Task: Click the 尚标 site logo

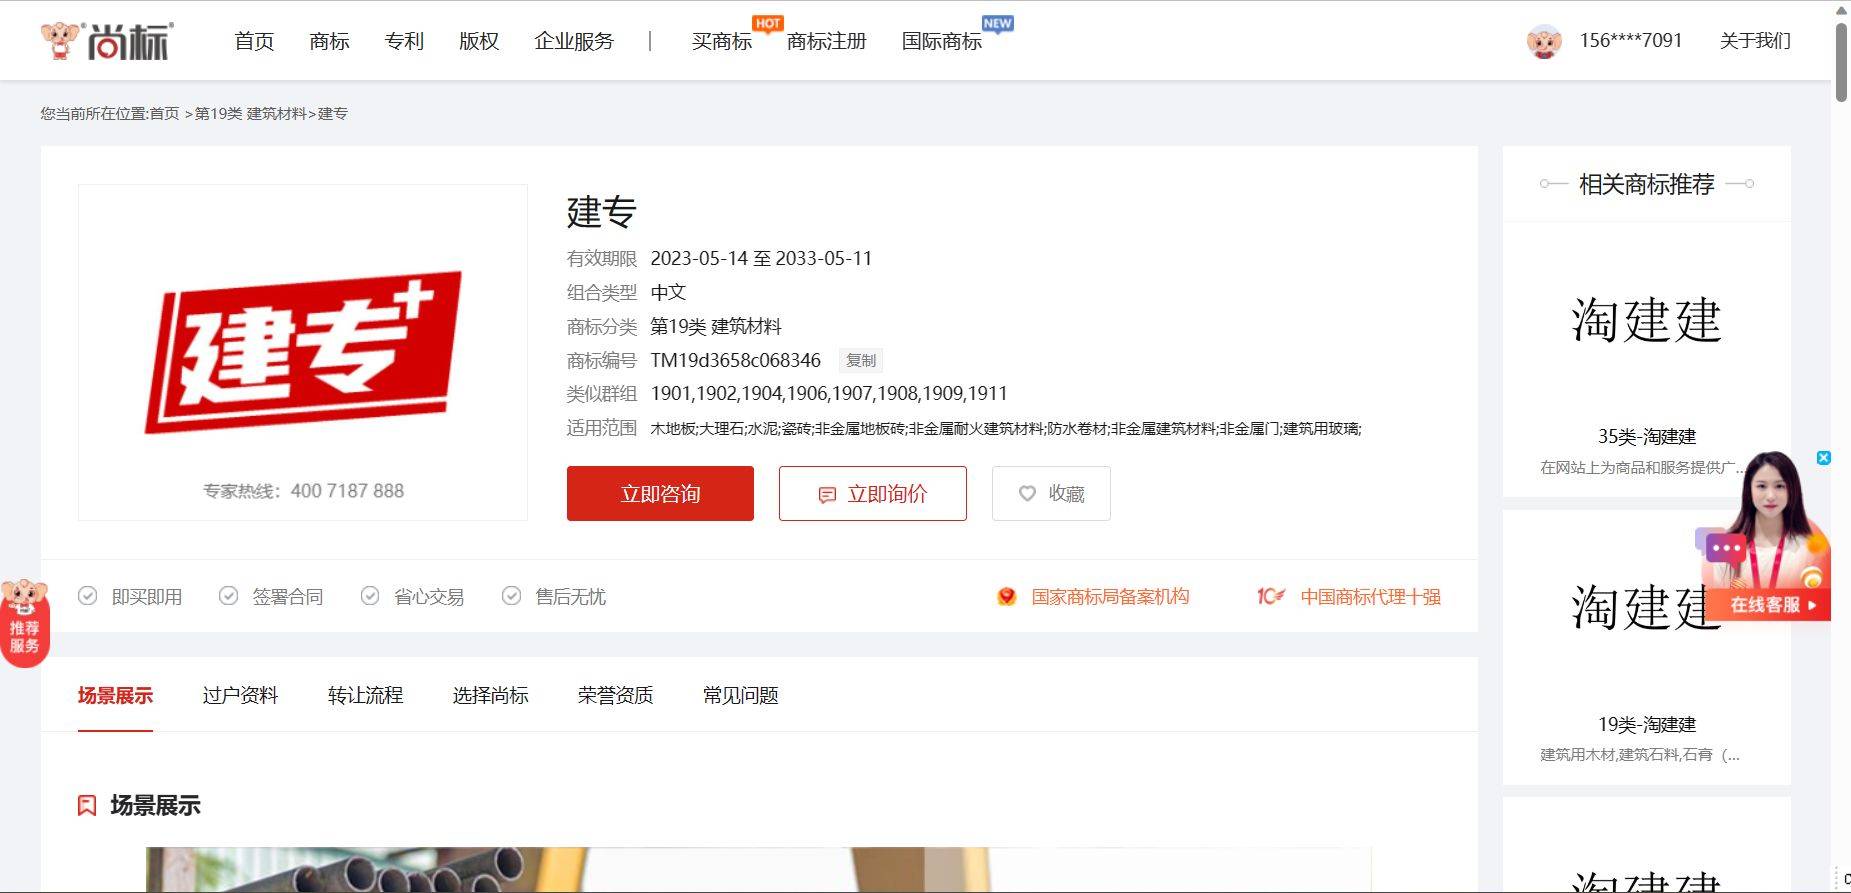Action: pyautogui.click(x=106, y=41)
